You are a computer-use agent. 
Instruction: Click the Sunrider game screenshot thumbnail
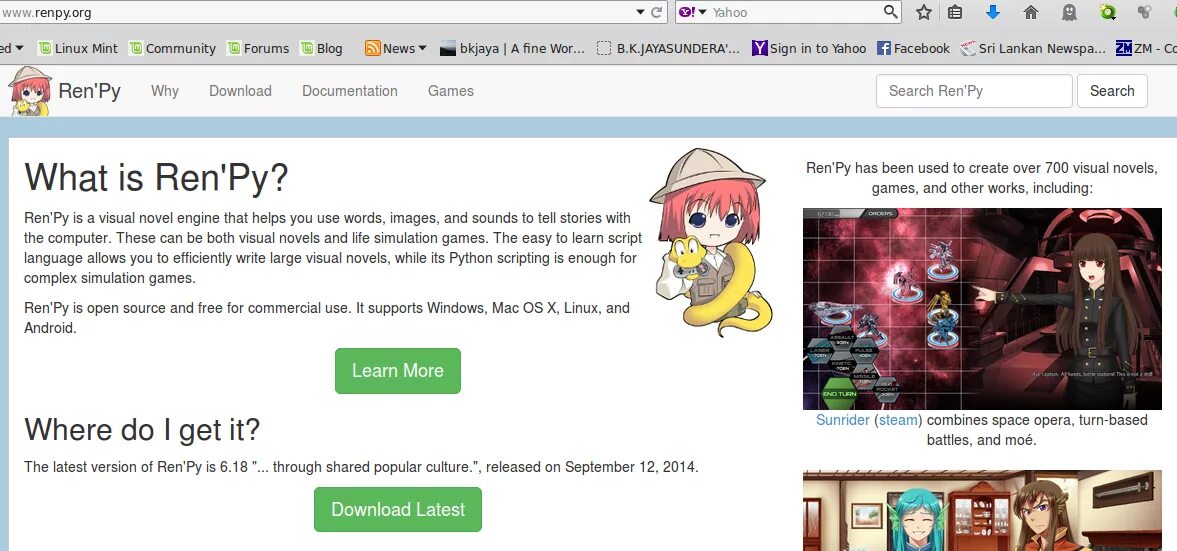click(x=982, y=309)
